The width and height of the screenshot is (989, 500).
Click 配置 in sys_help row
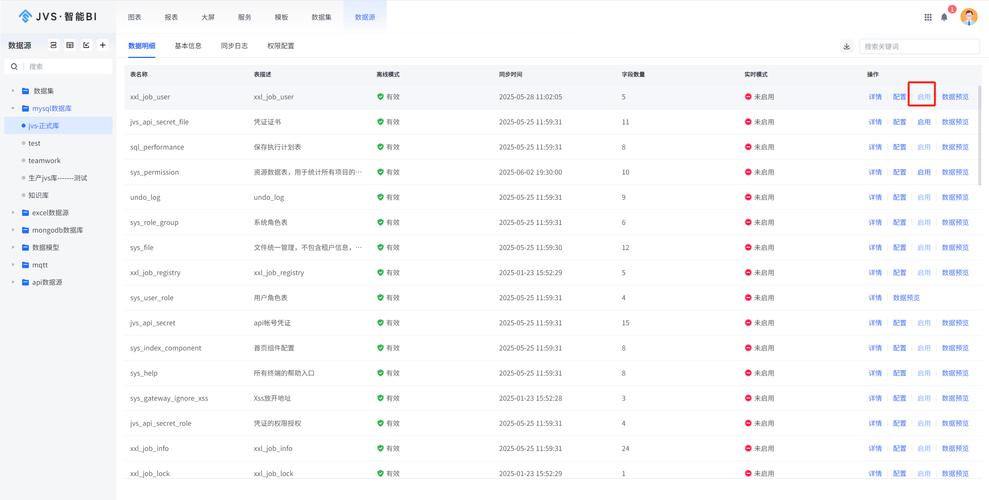pyautogui.click(x=899, y=373)
